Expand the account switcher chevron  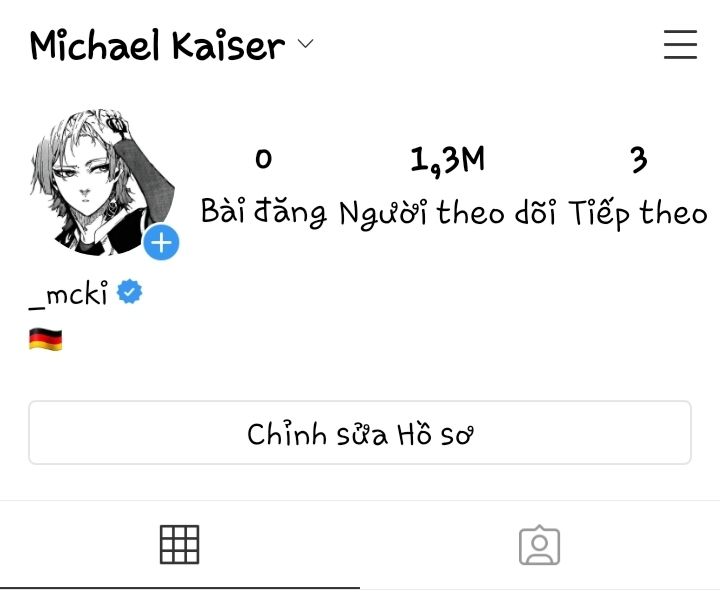point(305,44)
